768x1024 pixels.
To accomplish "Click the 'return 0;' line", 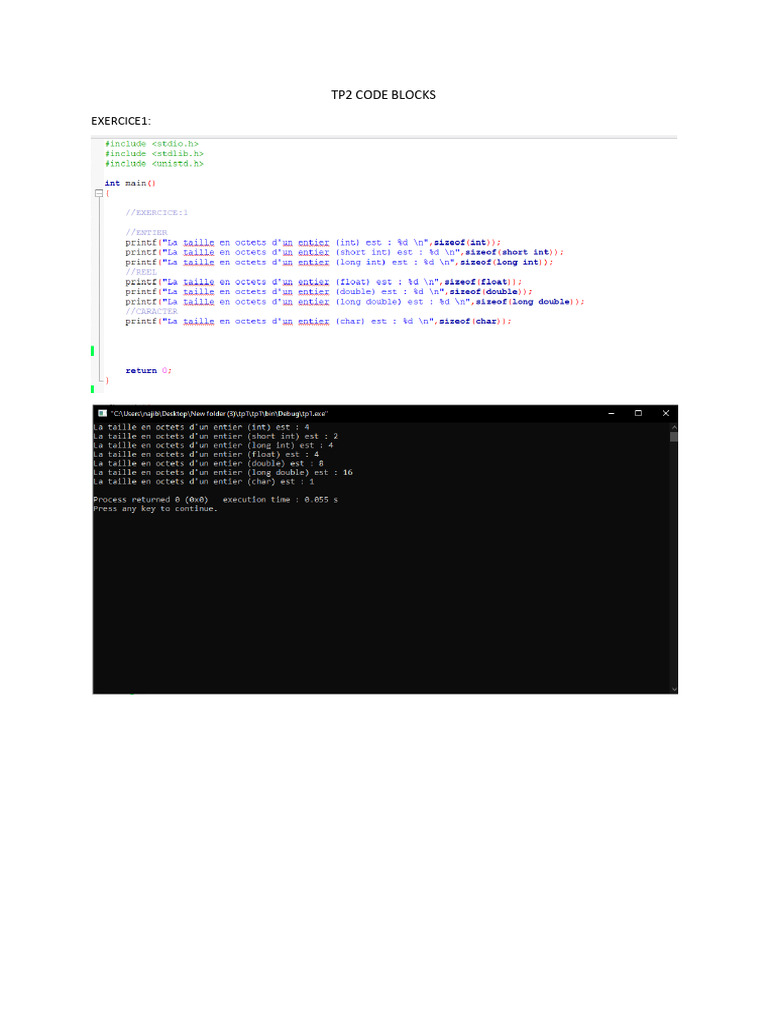I will [149, 370].
